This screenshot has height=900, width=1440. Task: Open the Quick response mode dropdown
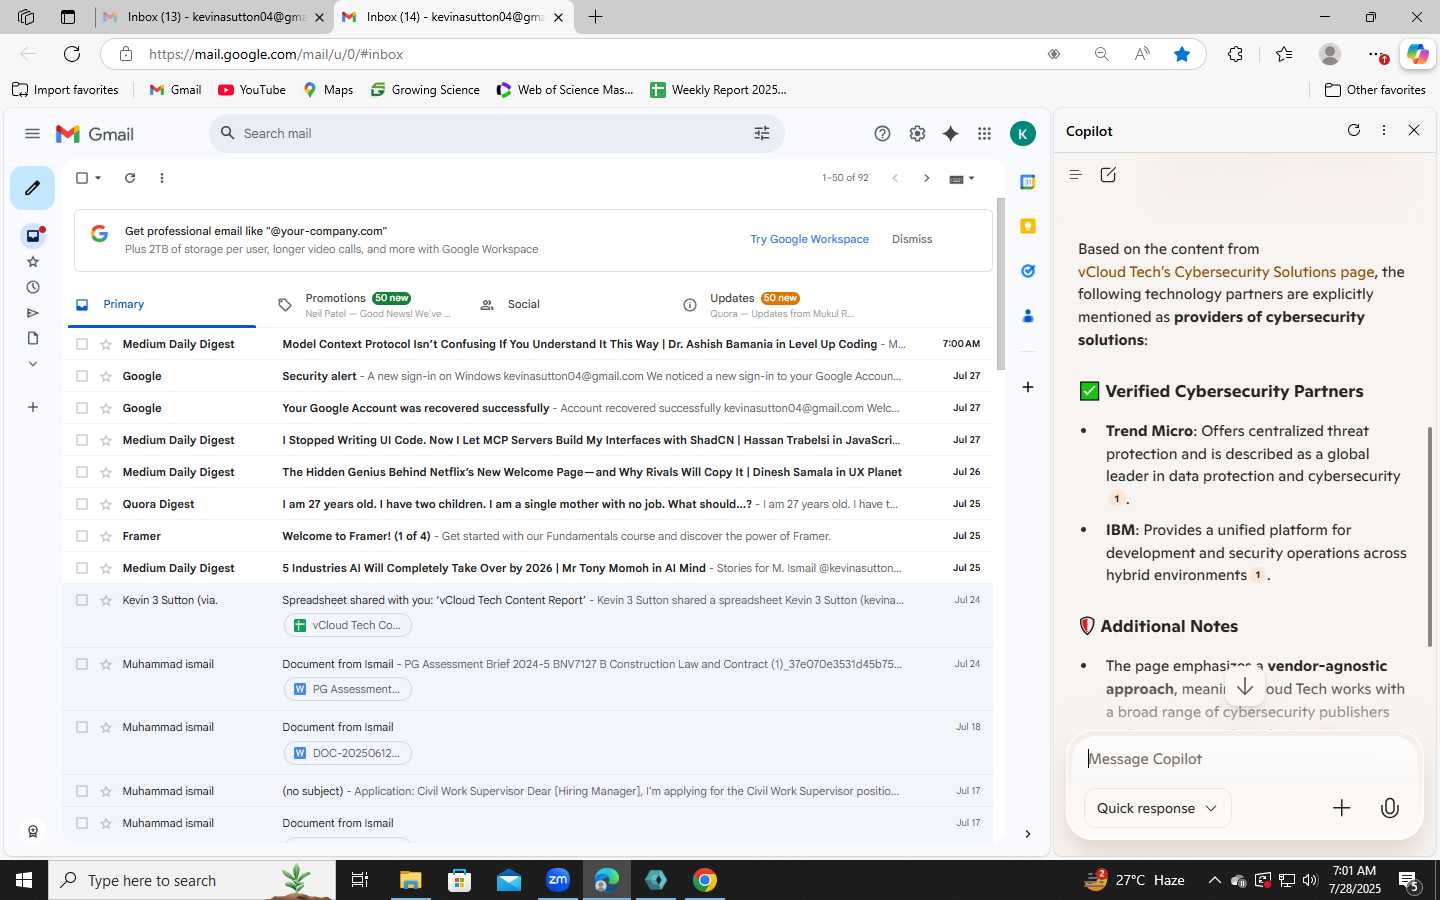[x=1157, y=808]
